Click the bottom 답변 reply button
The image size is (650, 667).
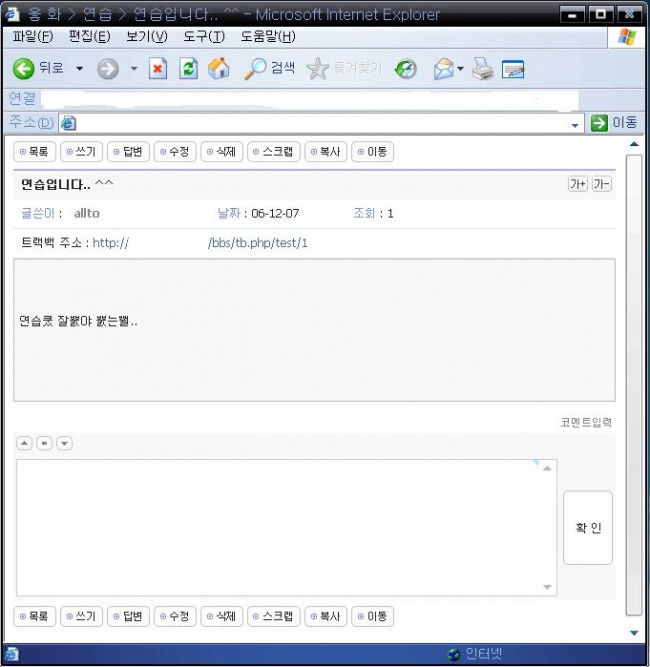[x=128, y=616]
